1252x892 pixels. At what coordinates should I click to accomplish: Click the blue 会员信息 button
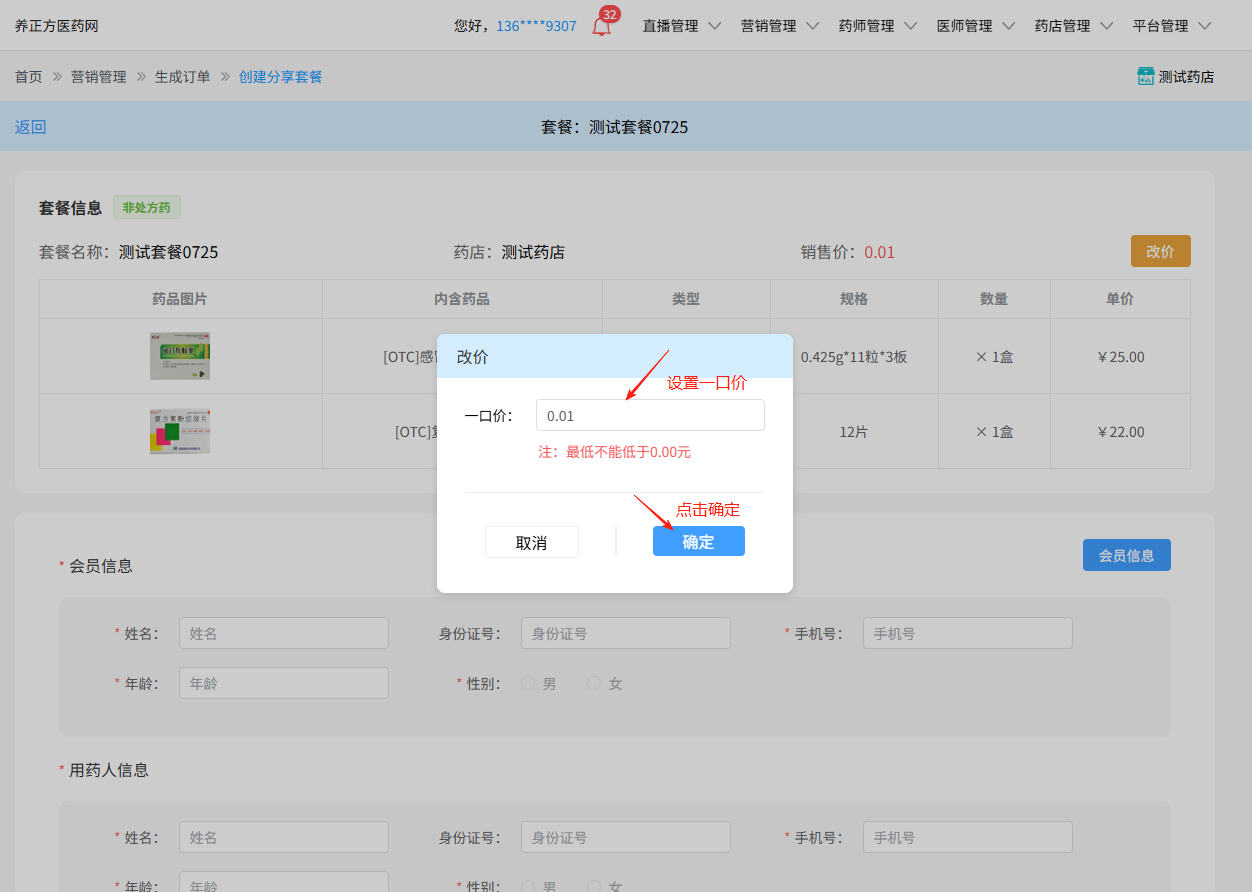tap(1126, 555)
